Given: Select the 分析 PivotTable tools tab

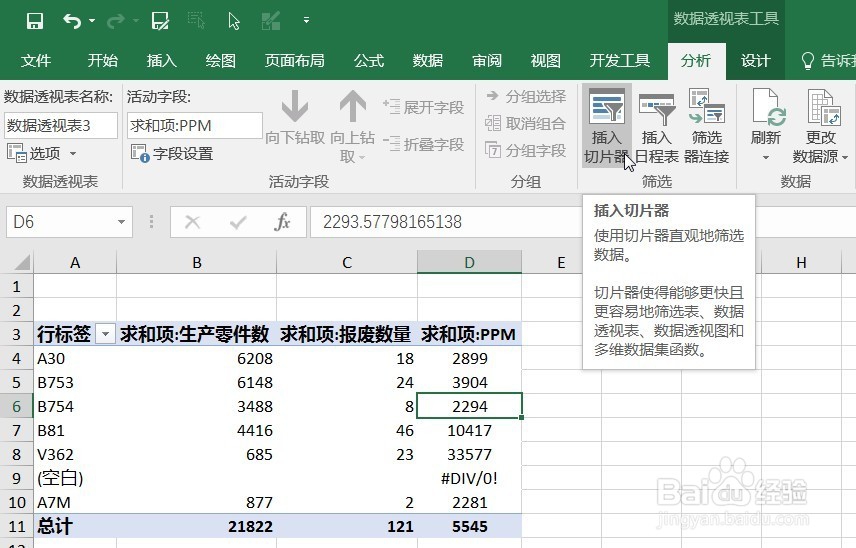Looking at the screenshot, I should point(696,61).
